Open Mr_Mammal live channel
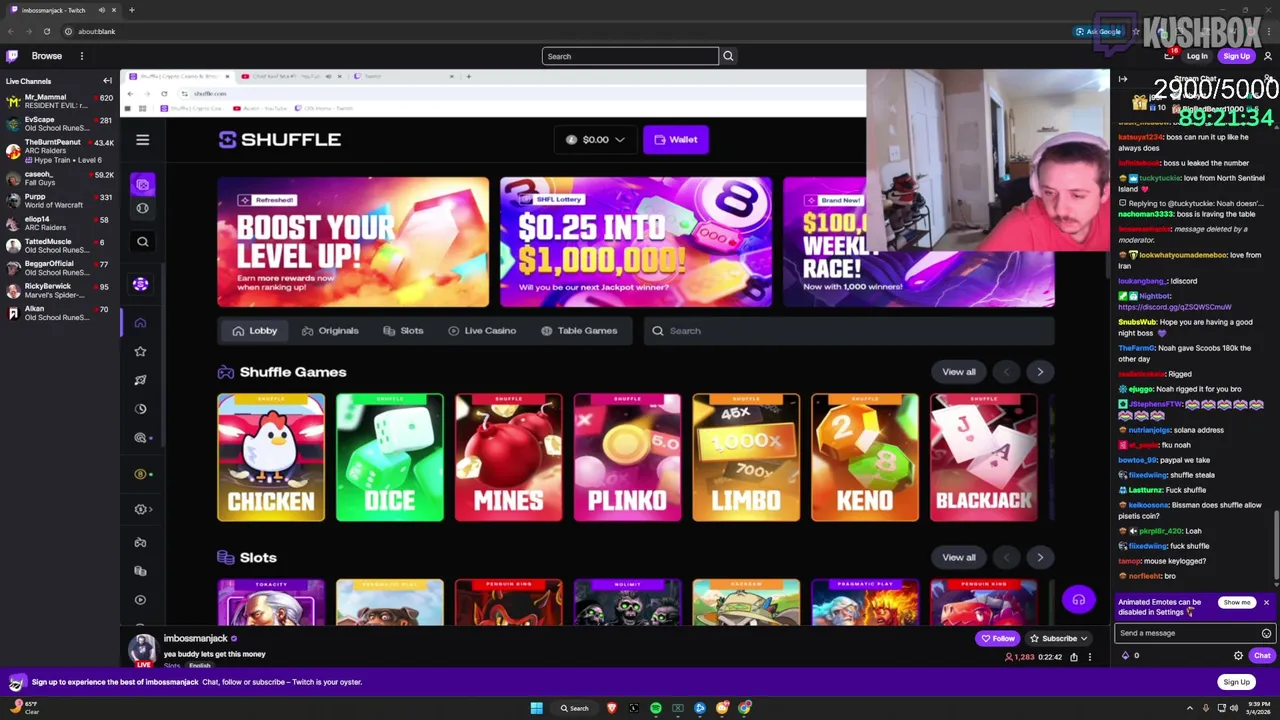 (60, 101)
